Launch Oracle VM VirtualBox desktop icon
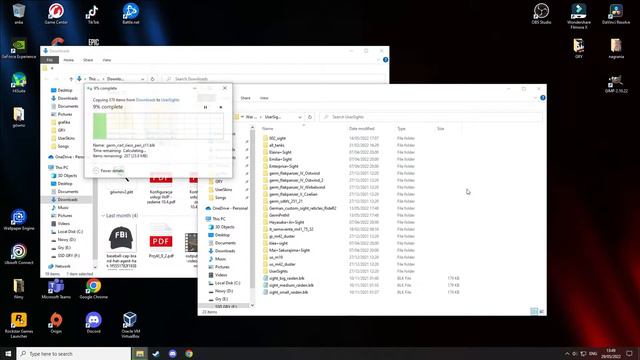The width and height of the screenshot is (640, 360). click(131, 325)
